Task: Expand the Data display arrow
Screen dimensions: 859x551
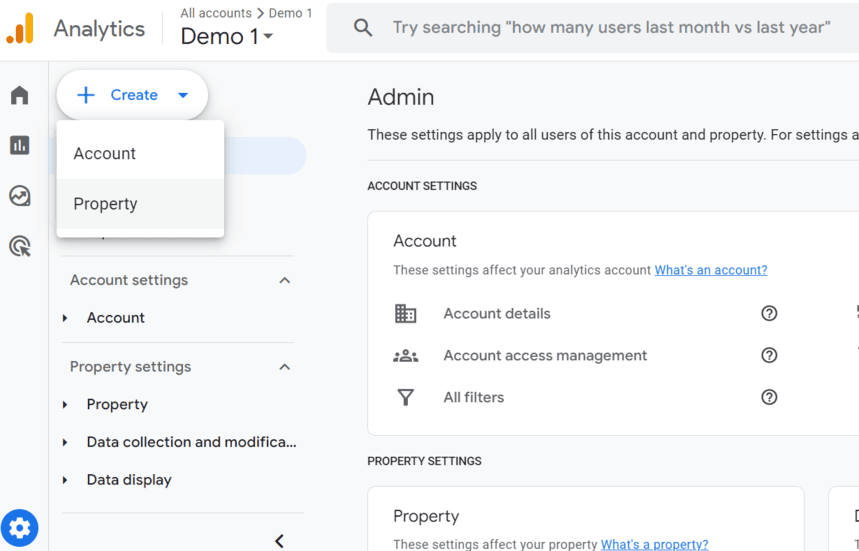Action: click(65, 480)
